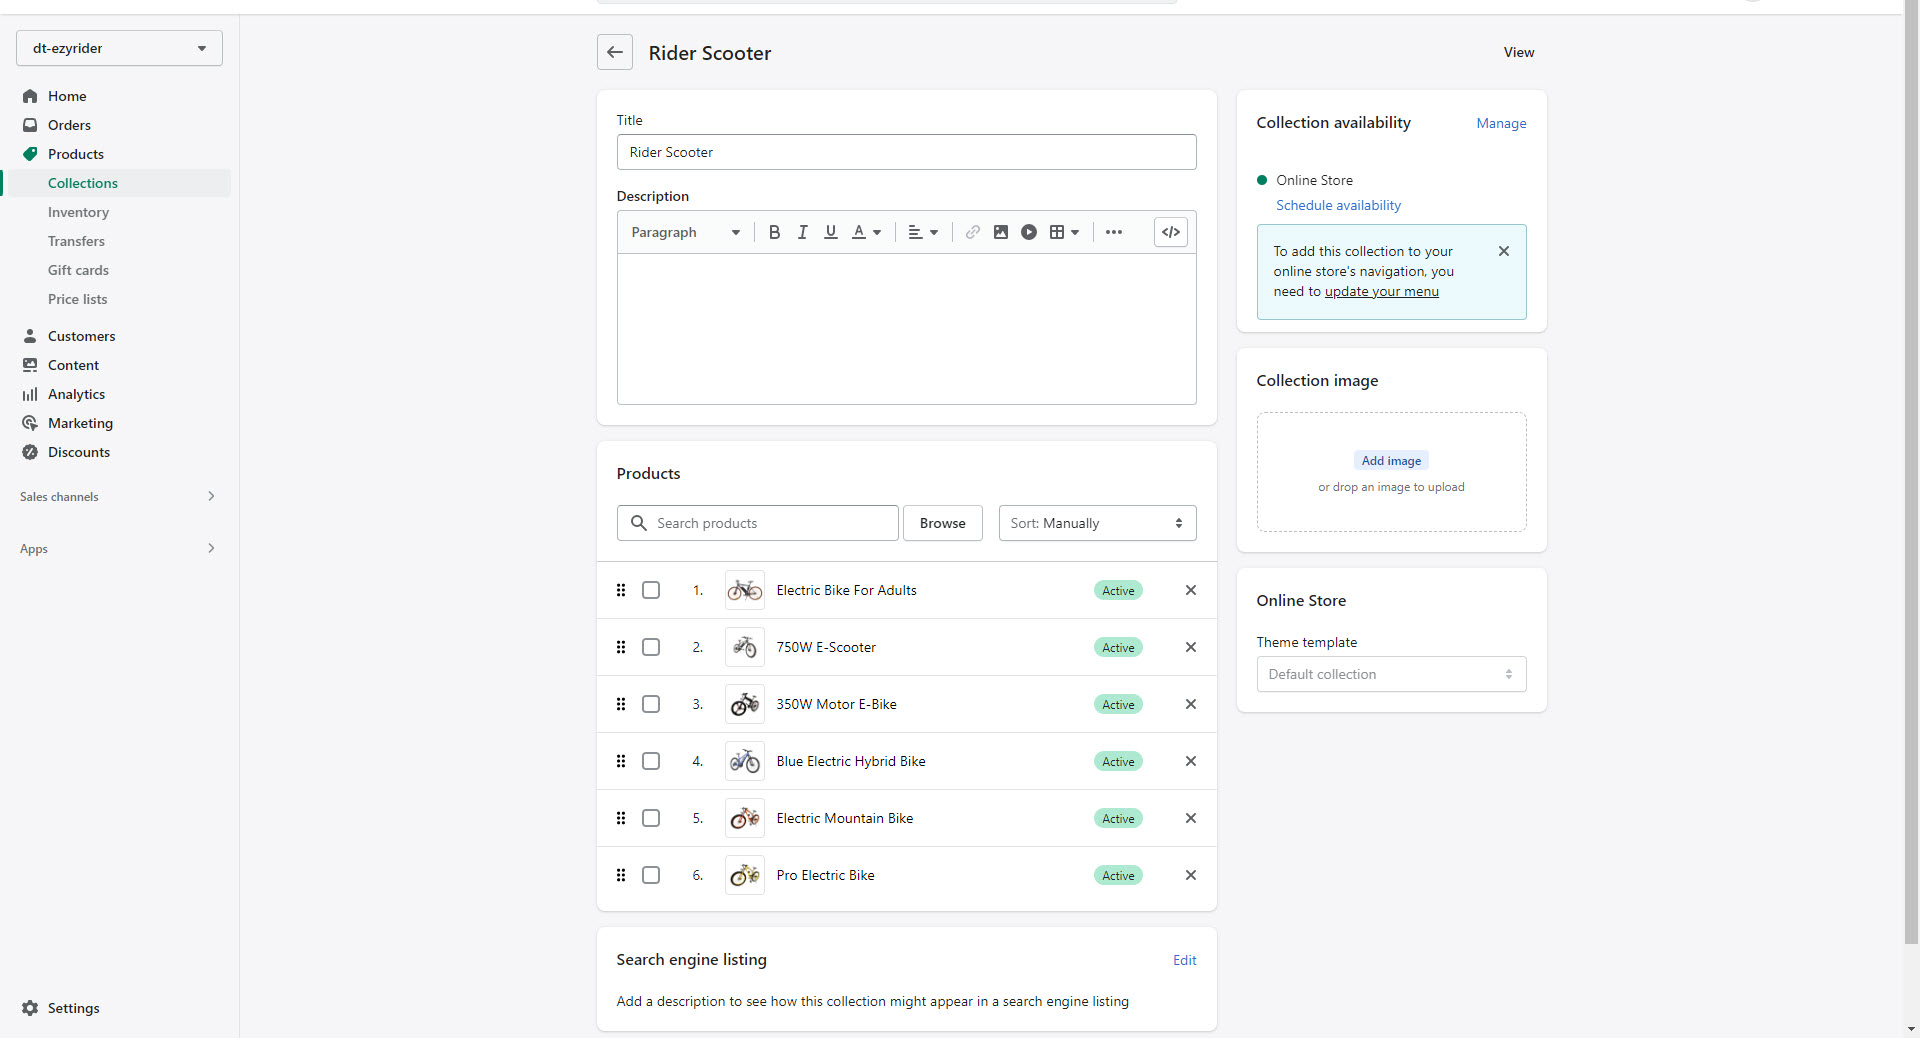Viewport: 1920px width, 1038px height.
Task: Open the Schedule availability link
Action: (x=1338, y=205)
